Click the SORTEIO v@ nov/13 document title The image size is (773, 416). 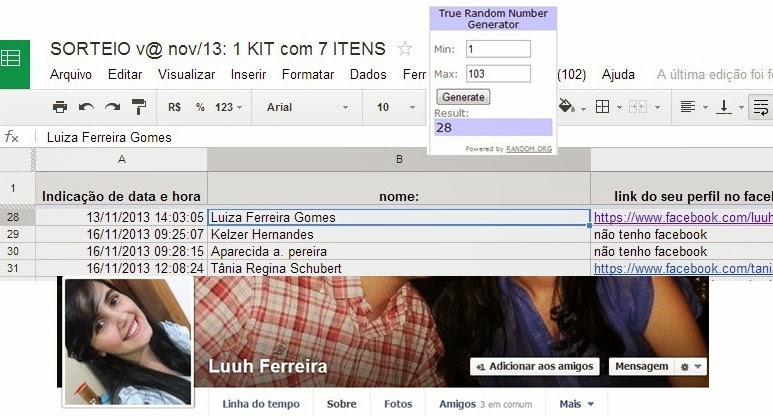218,49
